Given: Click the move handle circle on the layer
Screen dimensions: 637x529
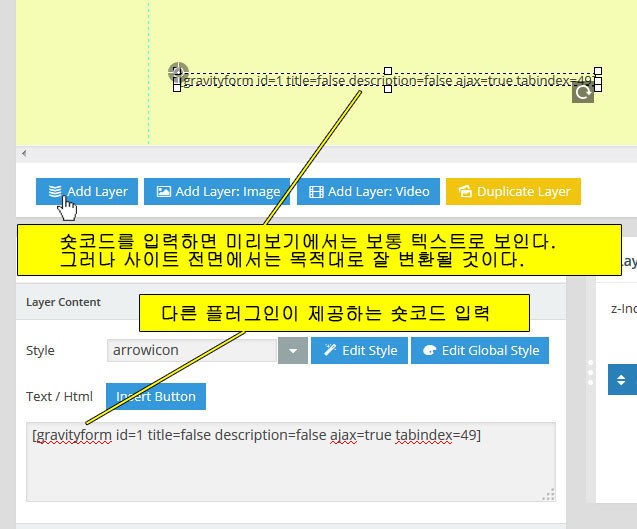Looking at the screenshot, I should 178,71.
